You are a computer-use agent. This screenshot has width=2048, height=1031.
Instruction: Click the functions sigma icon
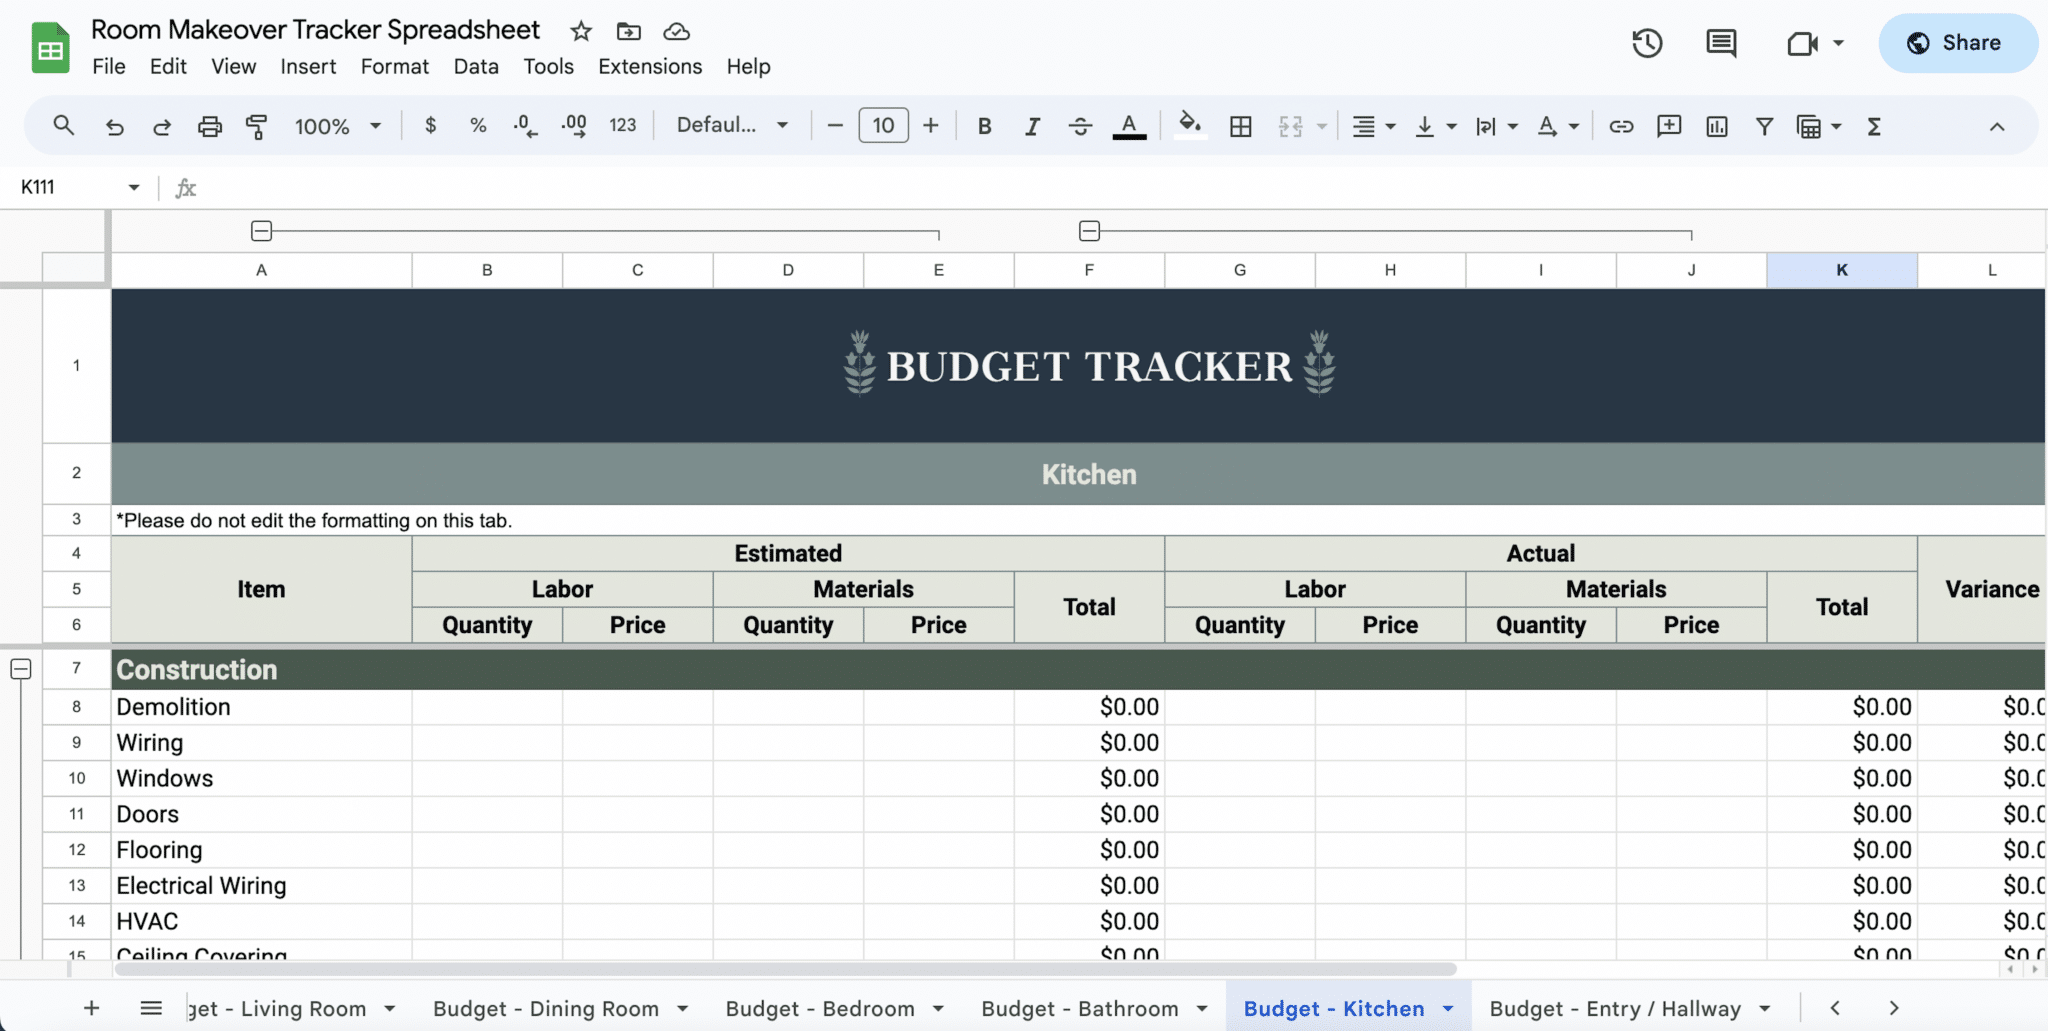click(1874, 126)
